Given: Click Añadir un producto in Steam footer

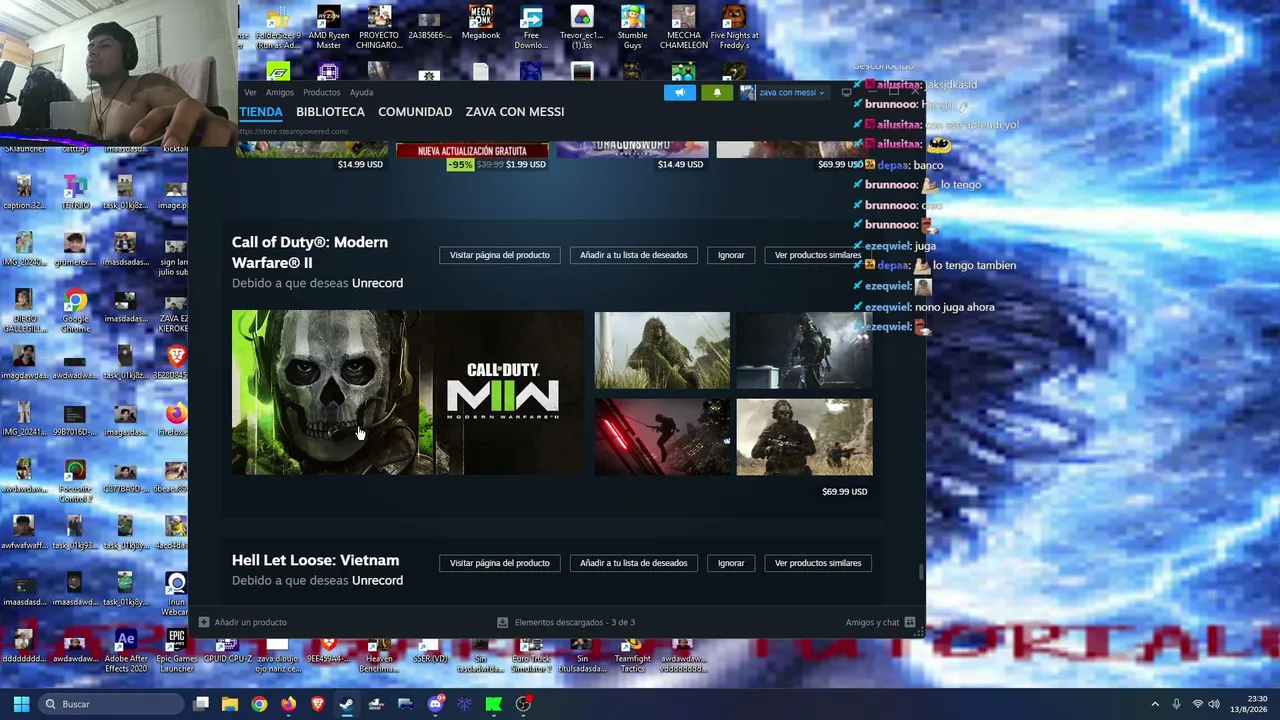Looking at the screenshot, I should [243, 622].
